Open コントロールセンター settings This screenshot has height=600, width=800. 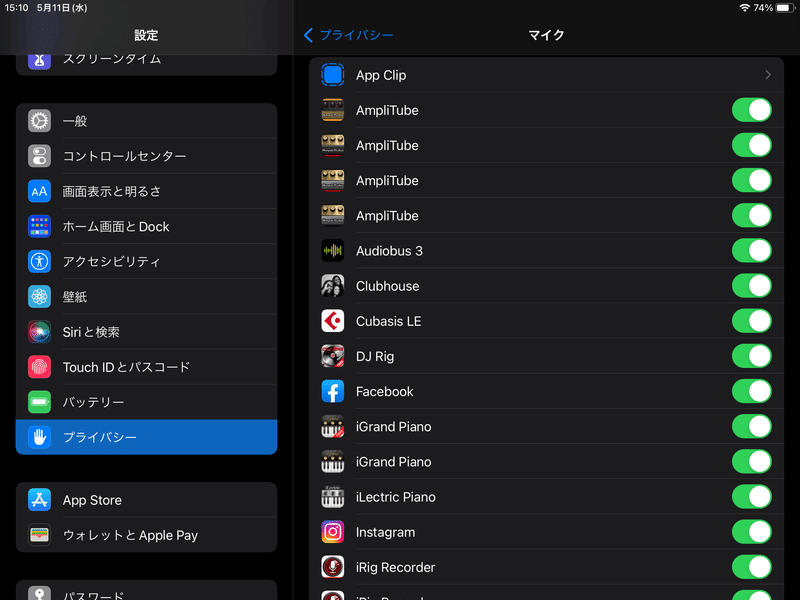(x=146, y=156)
